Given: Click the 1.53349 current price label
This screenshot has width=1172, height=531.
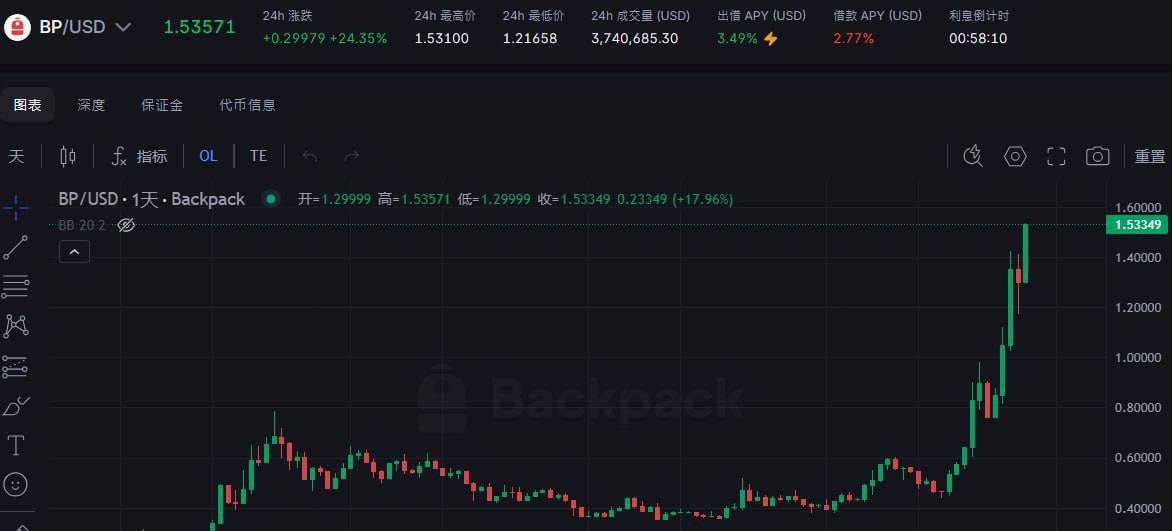Looking at the screenshot, I should click(1137, 224).
